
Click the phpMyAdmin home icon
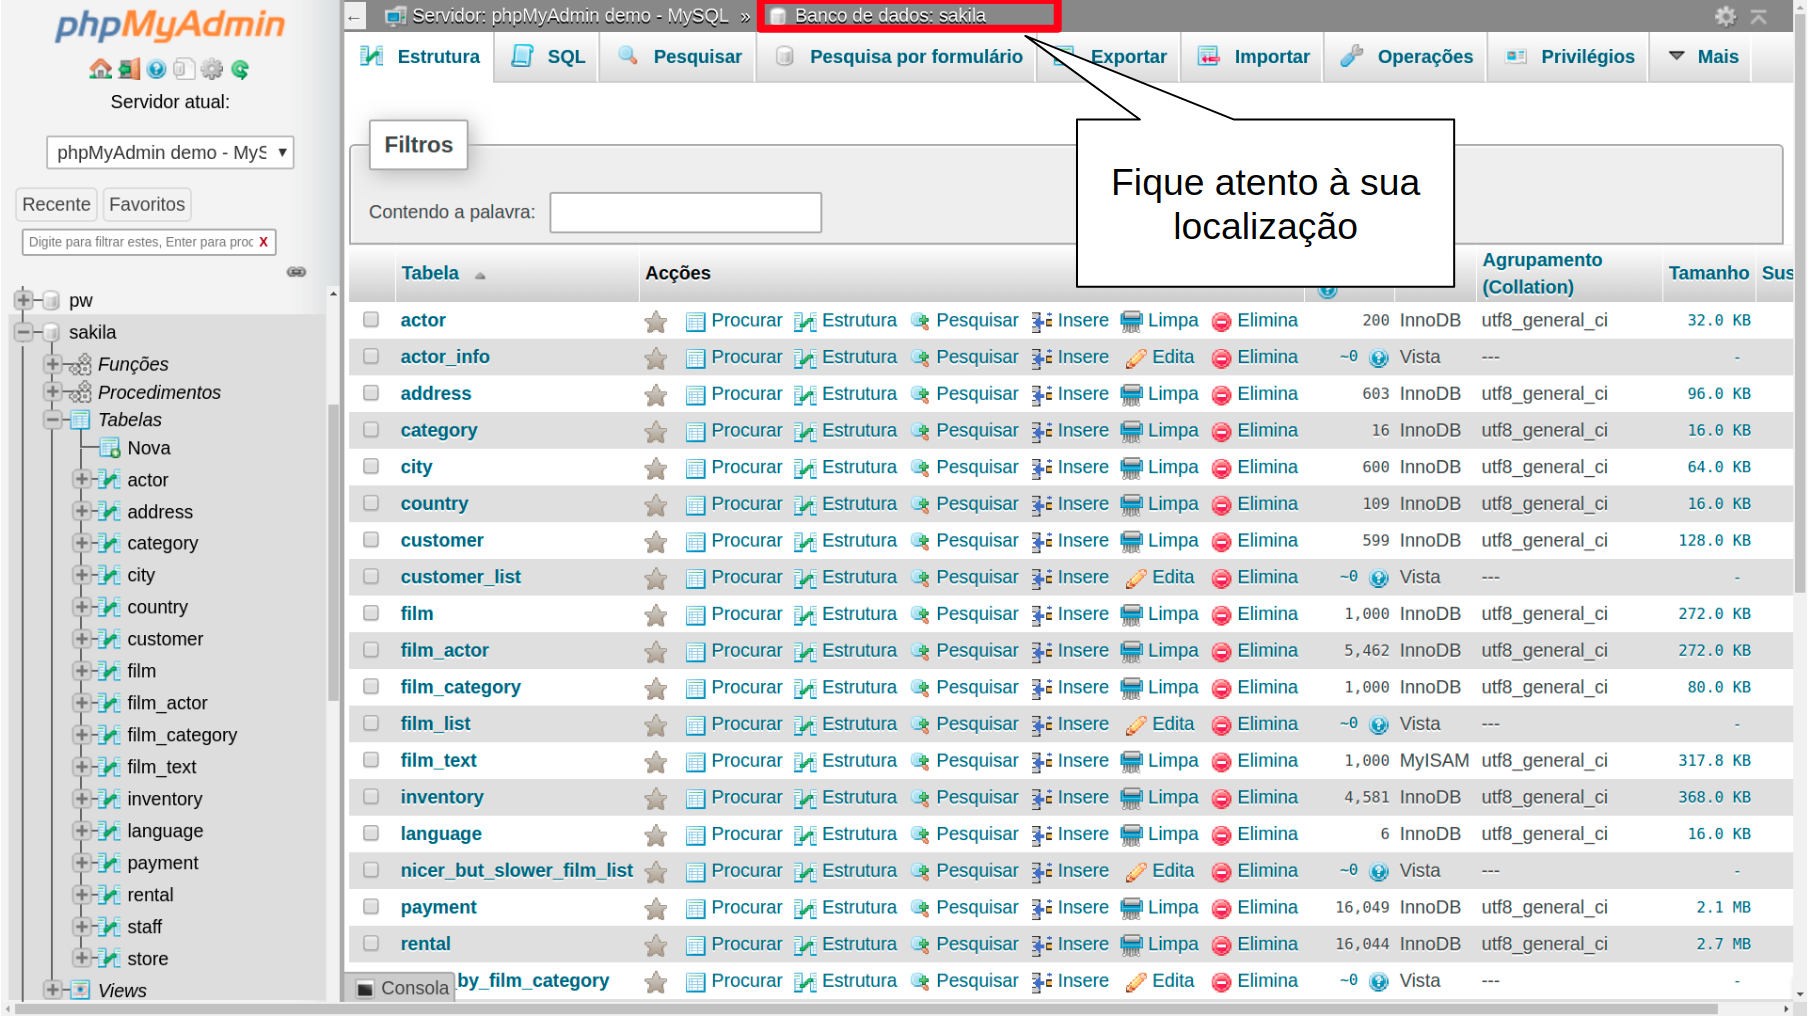(x=100, y=69)
